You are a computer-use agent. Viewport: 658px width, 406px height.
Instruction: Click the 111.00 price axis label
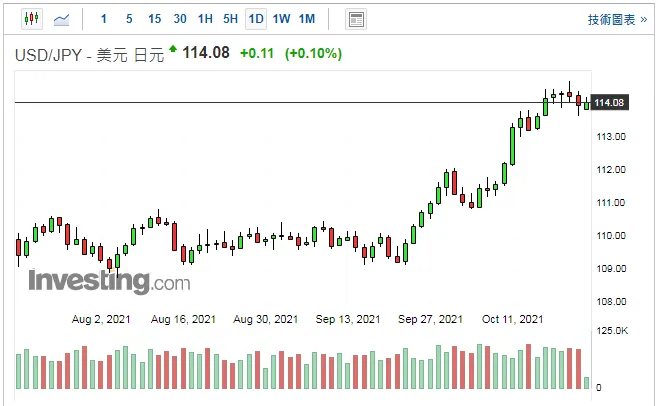click(x=611, y=203)
